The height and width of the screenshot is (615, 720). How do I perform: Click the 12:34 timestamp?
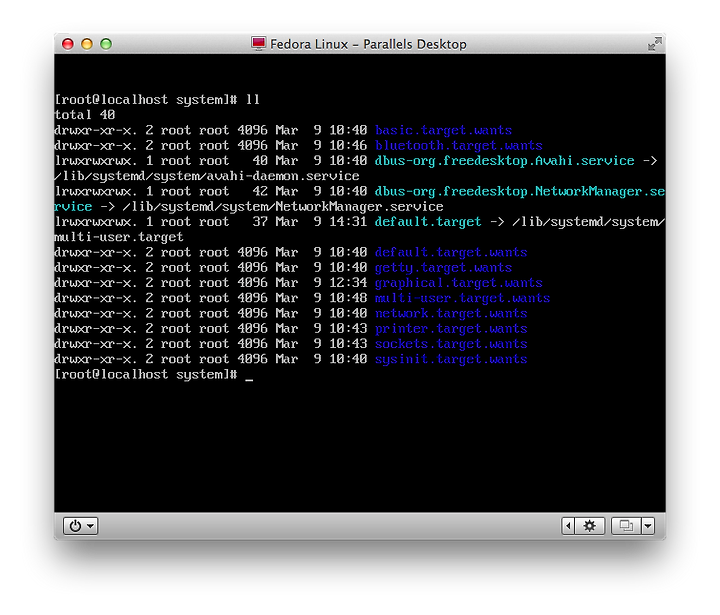(x=348, y=283)
